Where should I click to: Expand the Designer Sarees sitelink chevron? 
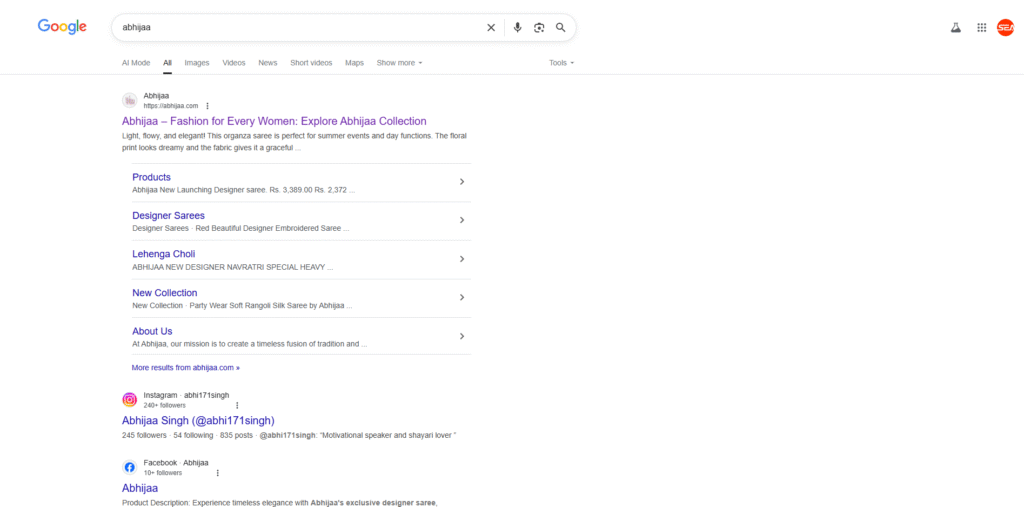[x=462, y=220]
